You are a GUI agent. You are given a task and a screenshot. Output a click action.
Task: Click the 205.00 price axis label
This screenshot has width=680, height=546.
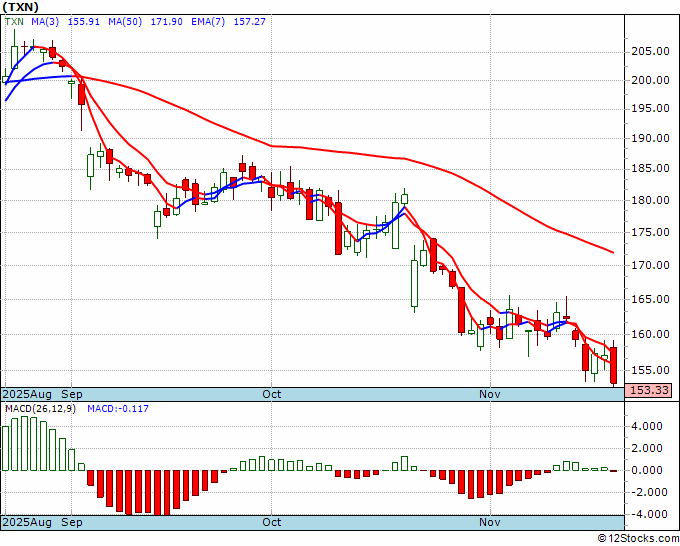[650, 52]
